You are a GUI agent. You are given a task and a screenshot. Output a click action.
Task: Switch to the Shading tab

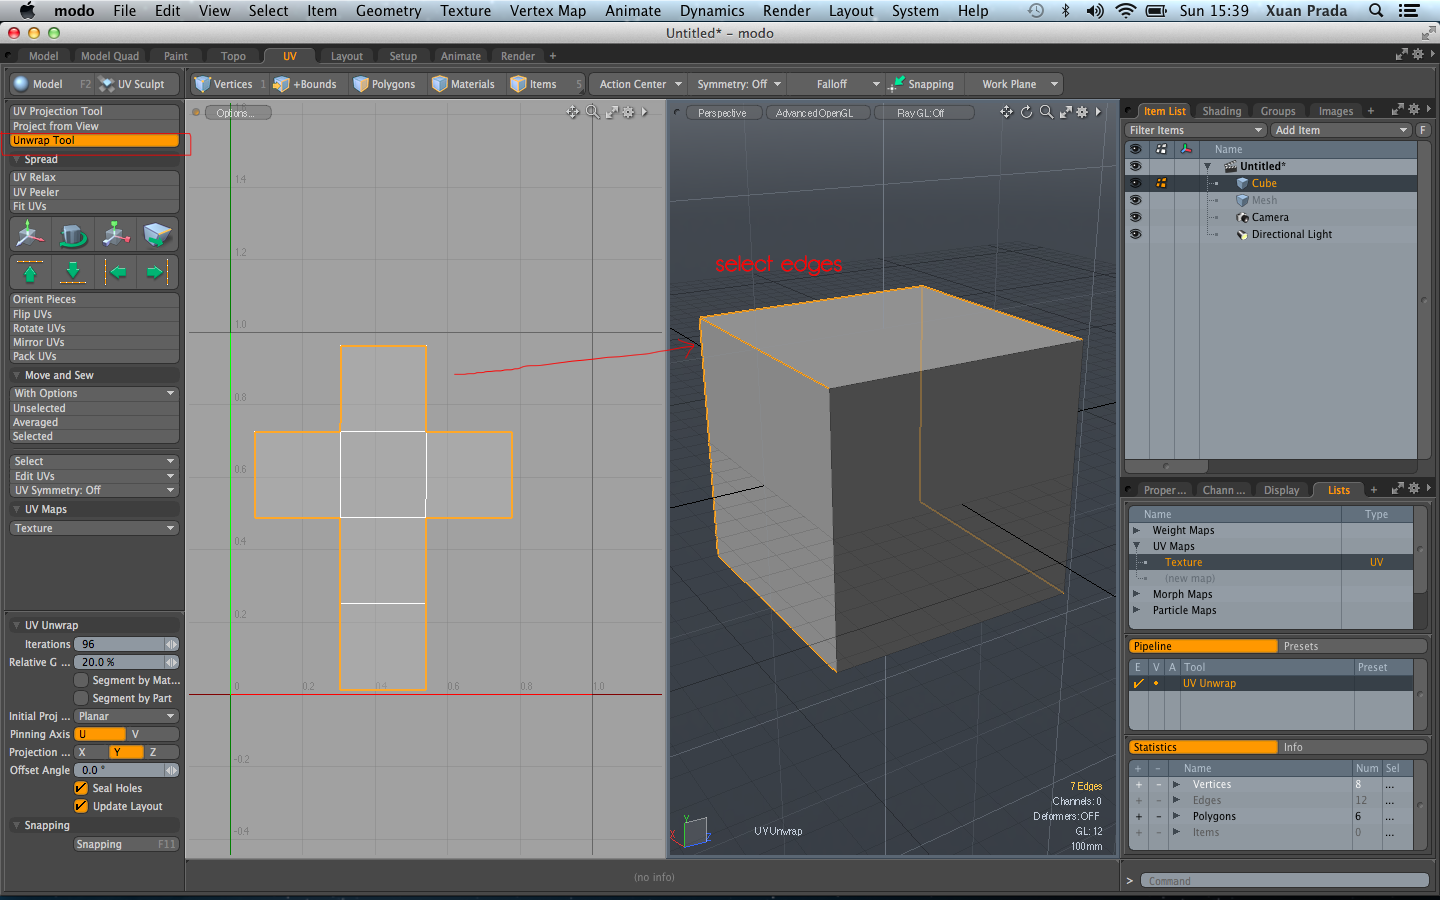tap(1221, 111)
